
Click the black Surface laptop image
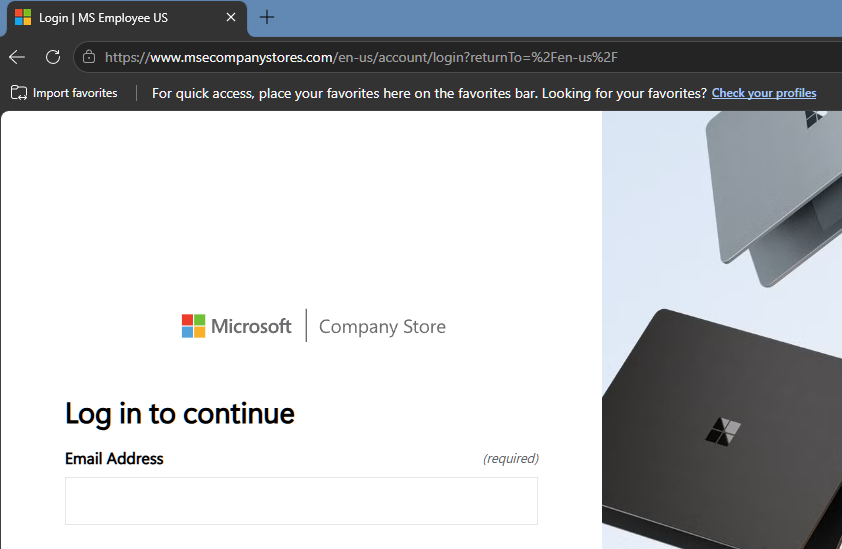722,429
